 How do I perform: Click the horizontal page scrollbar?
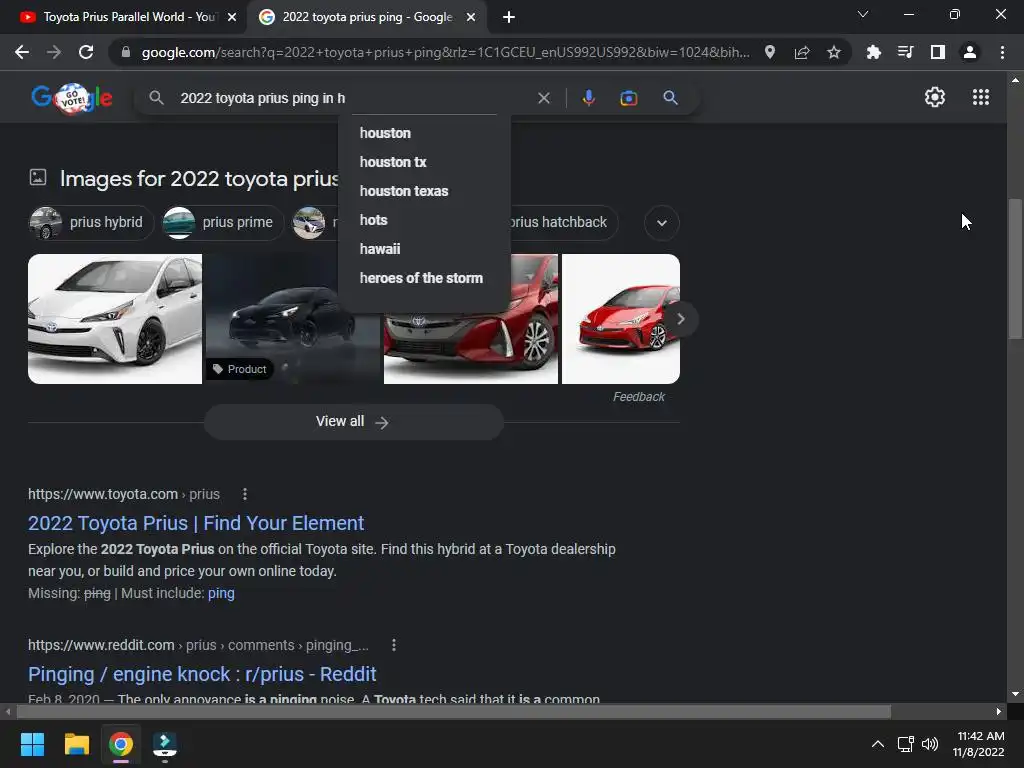tap(453, 711)
